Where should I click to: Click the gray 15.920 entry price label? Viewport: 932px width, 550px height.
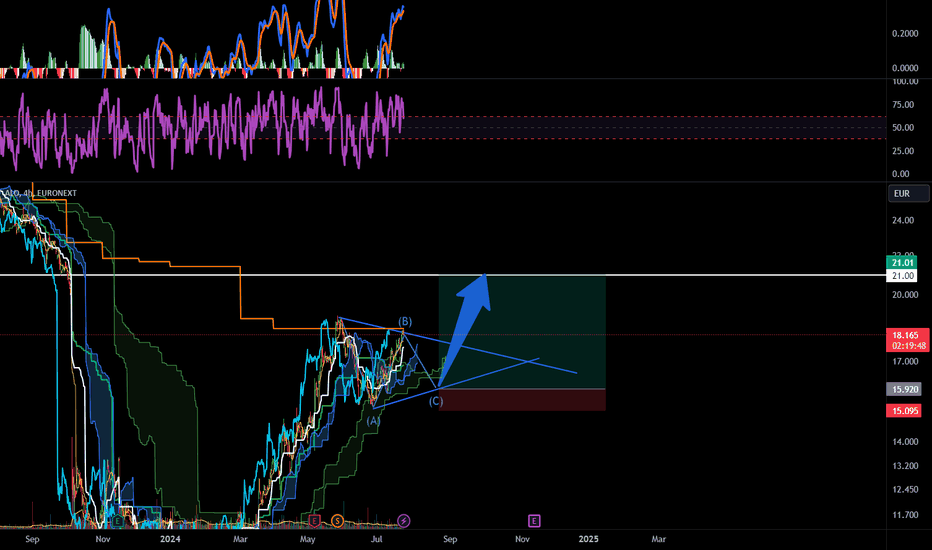point(905,389)
